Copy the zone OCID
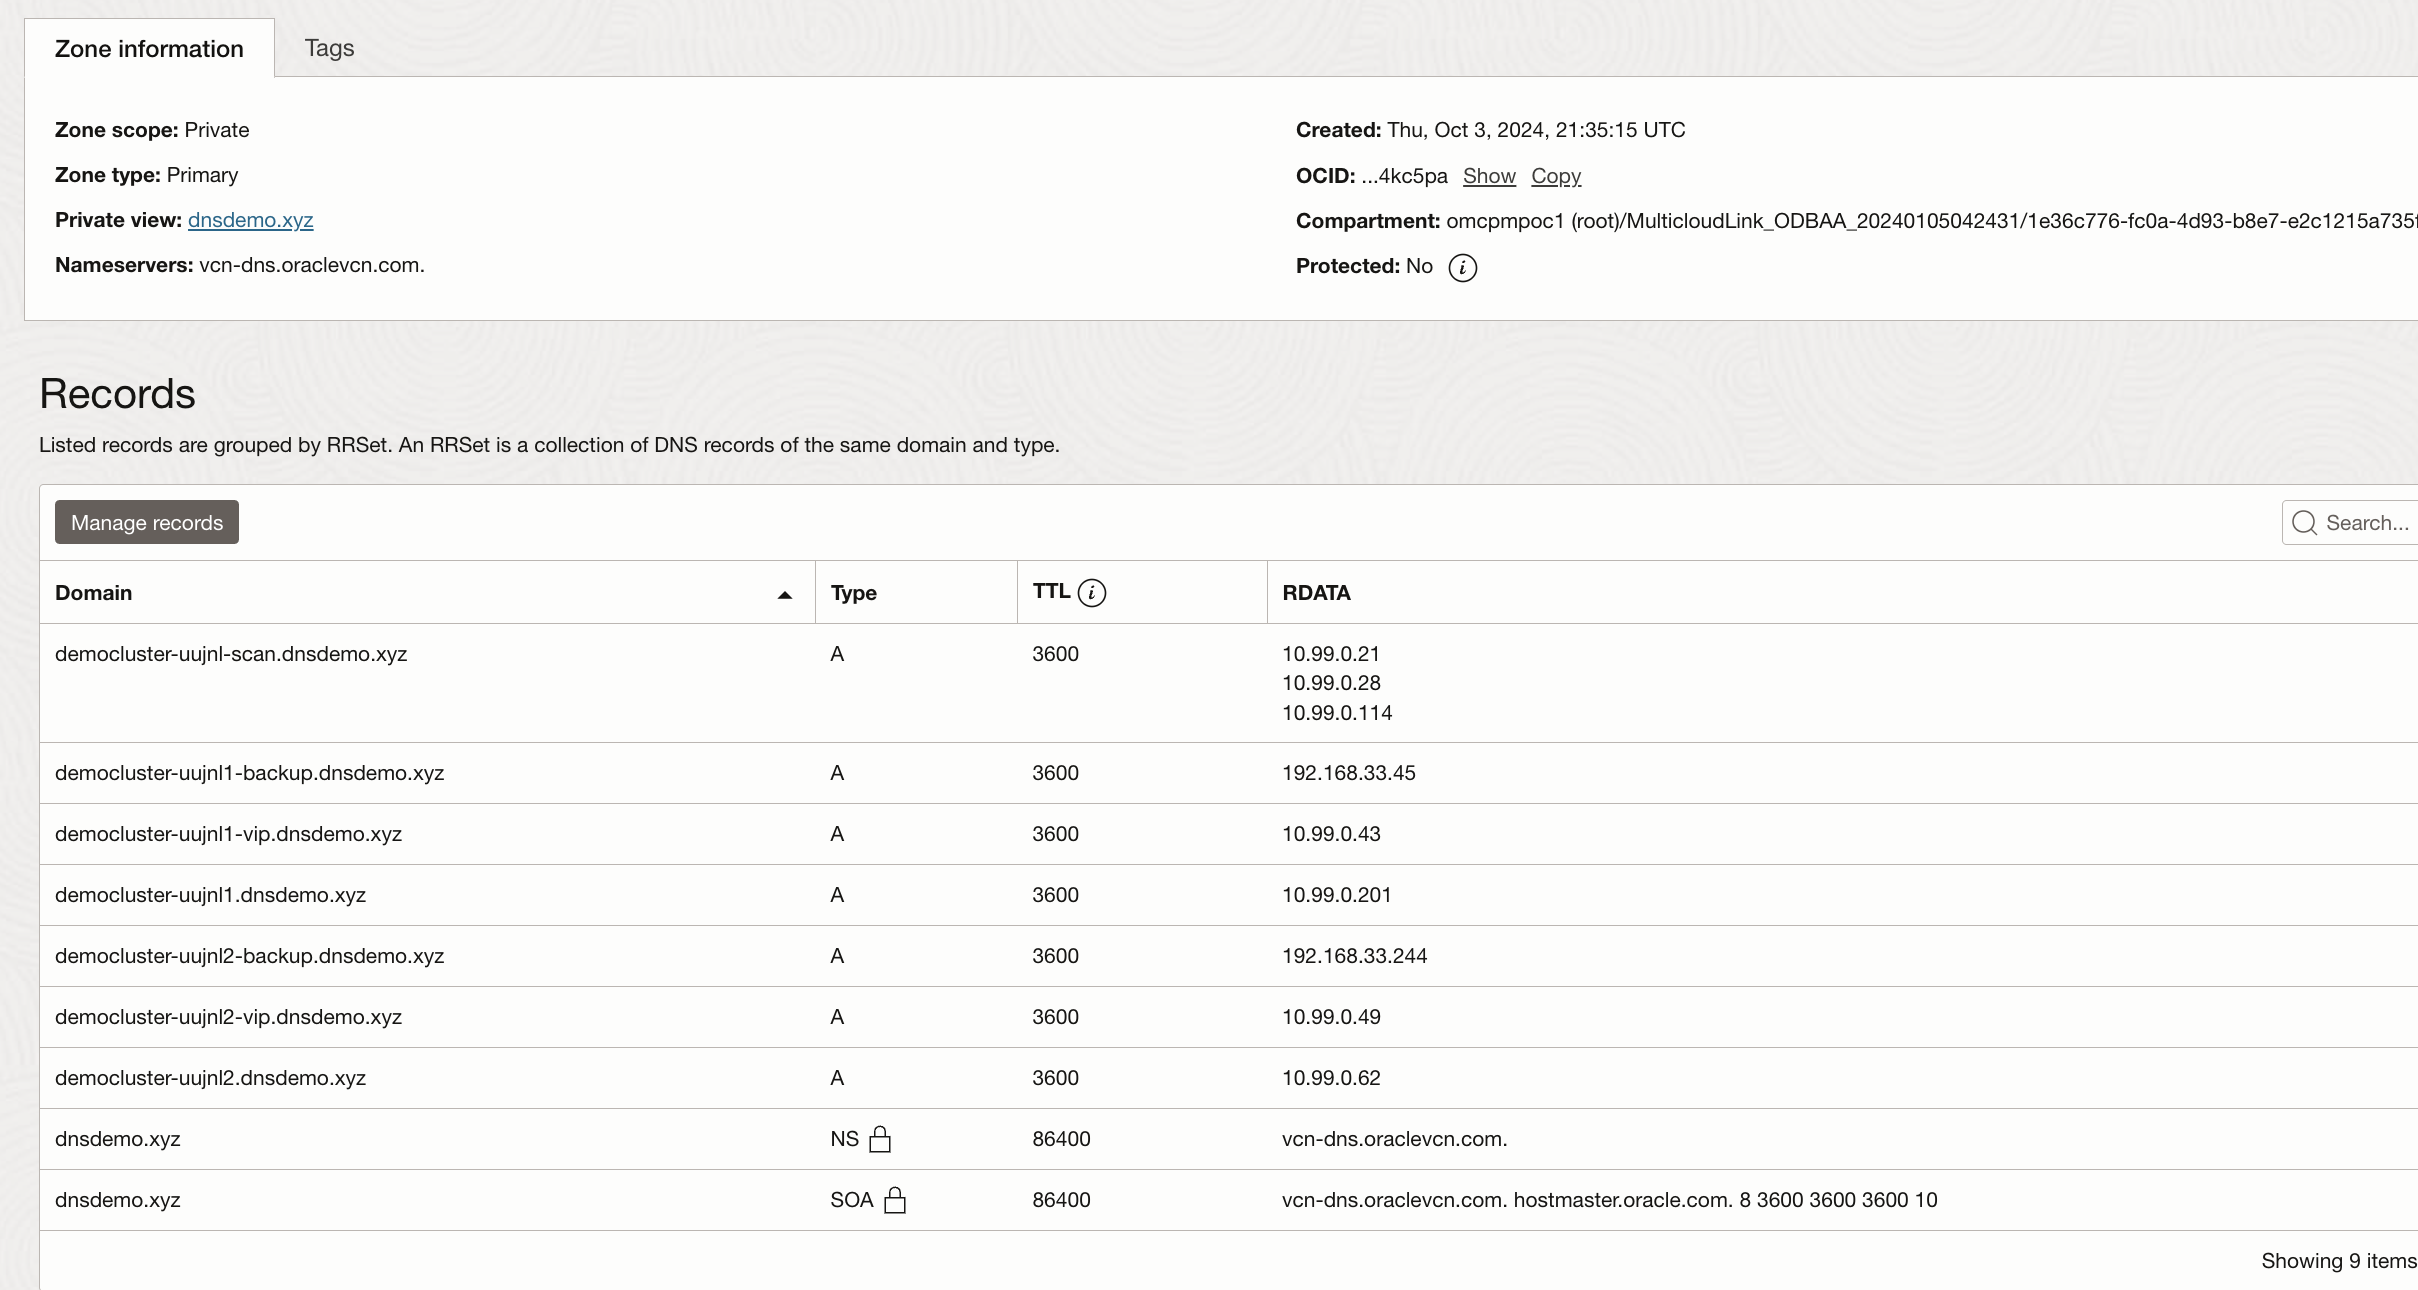 point(1555,176)
